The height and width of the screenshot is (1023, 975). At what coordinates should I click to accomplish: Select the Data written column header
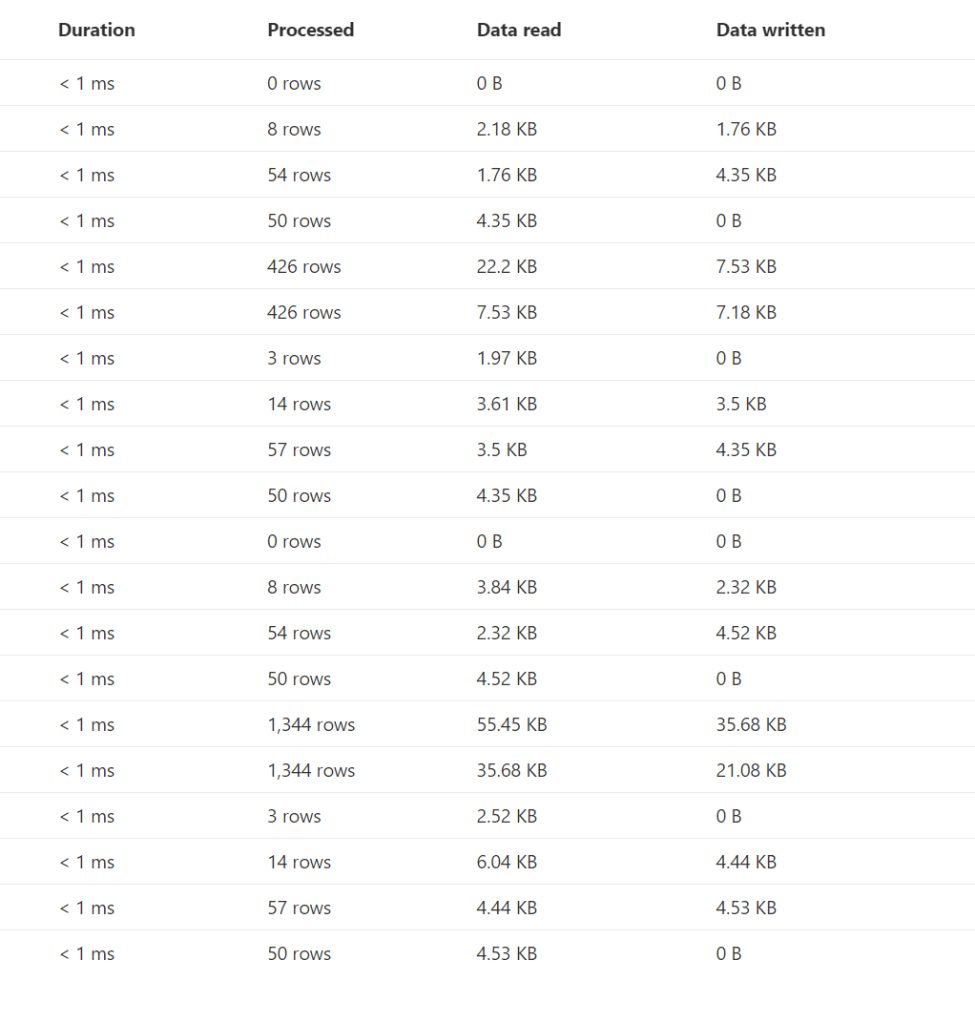(770, 30)
